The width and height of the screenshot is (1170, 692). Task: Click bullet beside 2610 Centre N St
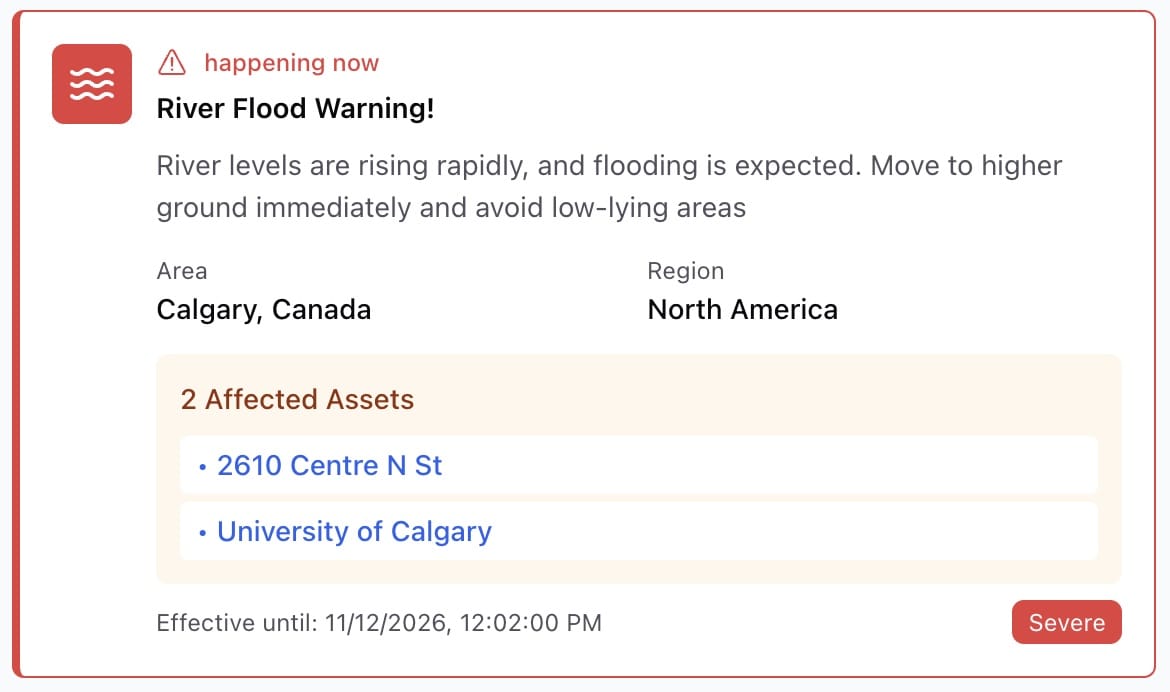tap(202, 466)
